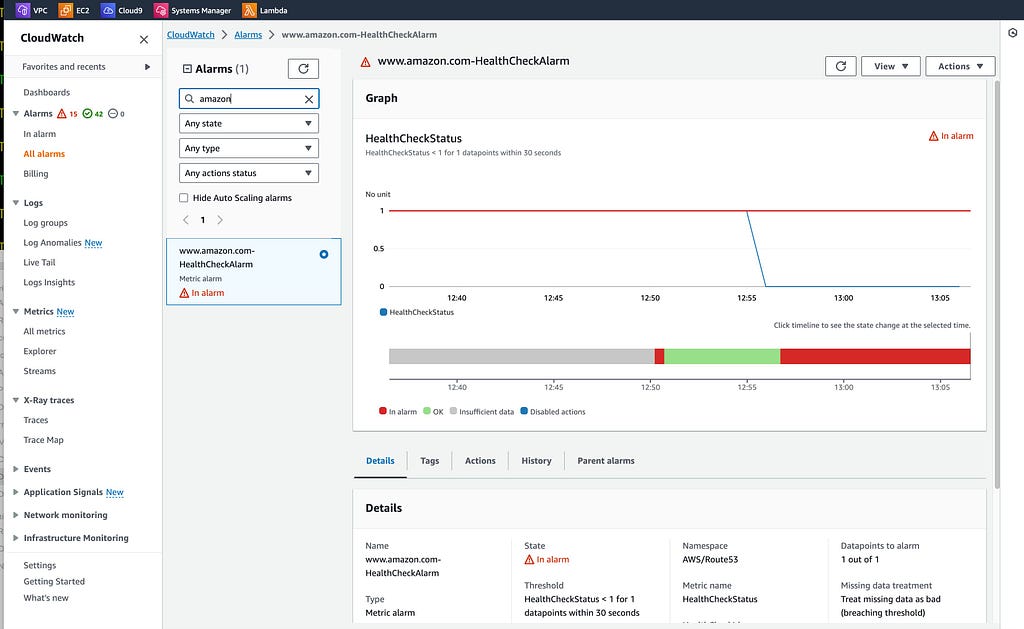Open the Lambda service shortcut icon
Image resolution: width=1024 pixels, height=629 pixels.
tap(249, 10)
